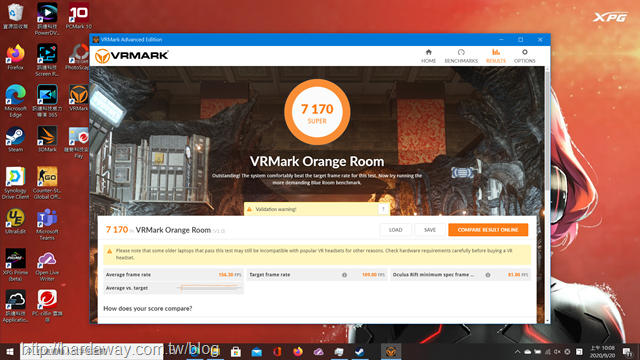This screenshot has width=640, height=360.
Task: Open Office from the taskbar
Action: click(277, 351)
